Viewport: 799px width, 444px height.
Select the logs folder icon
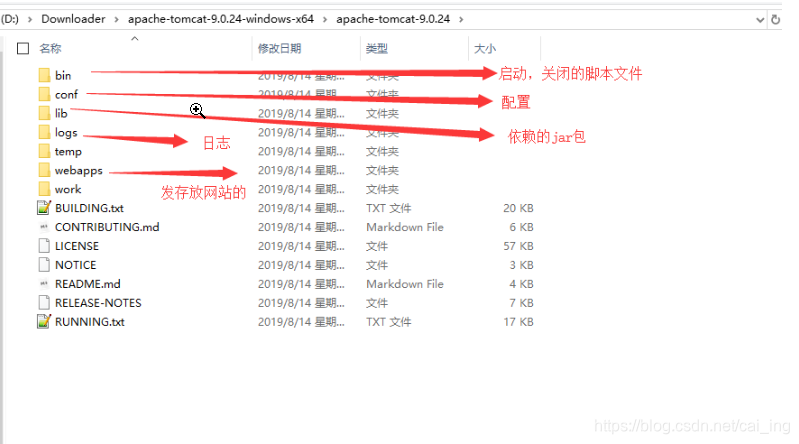pyautogui.click(x=44, y=133)
